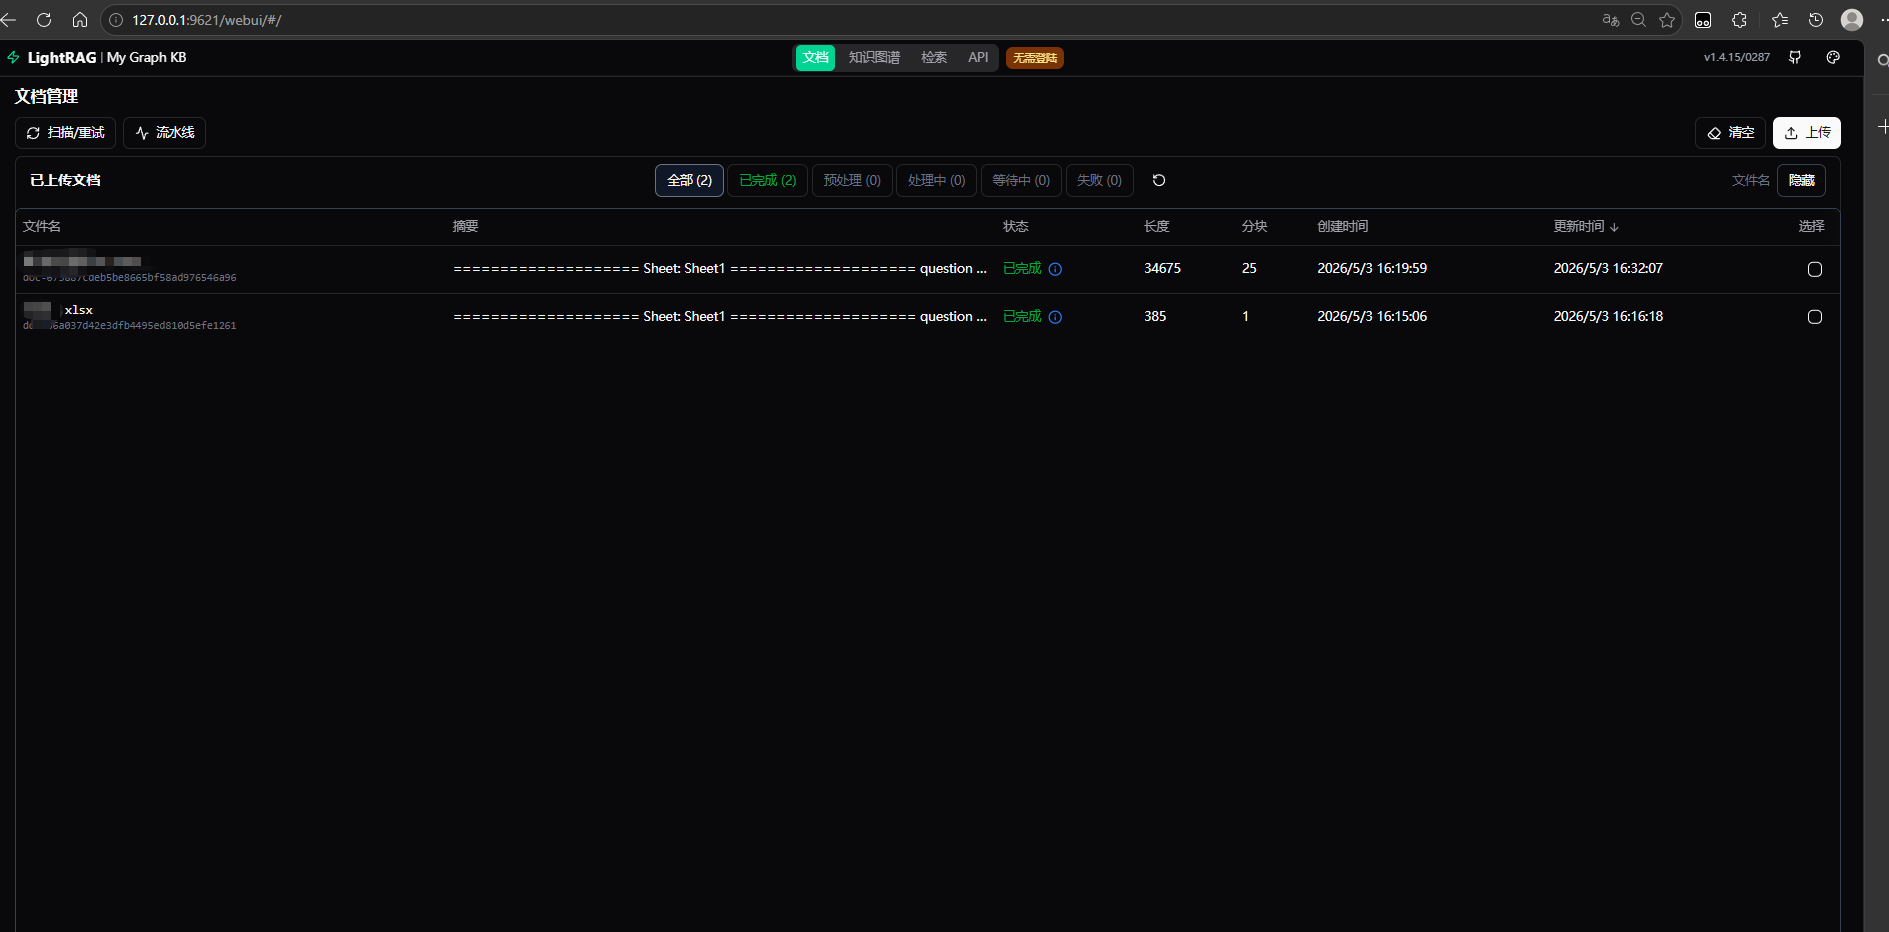Click 创建时间 column header
Viewport: 1889px width, 932px height.
click(x=1342, y=227)
